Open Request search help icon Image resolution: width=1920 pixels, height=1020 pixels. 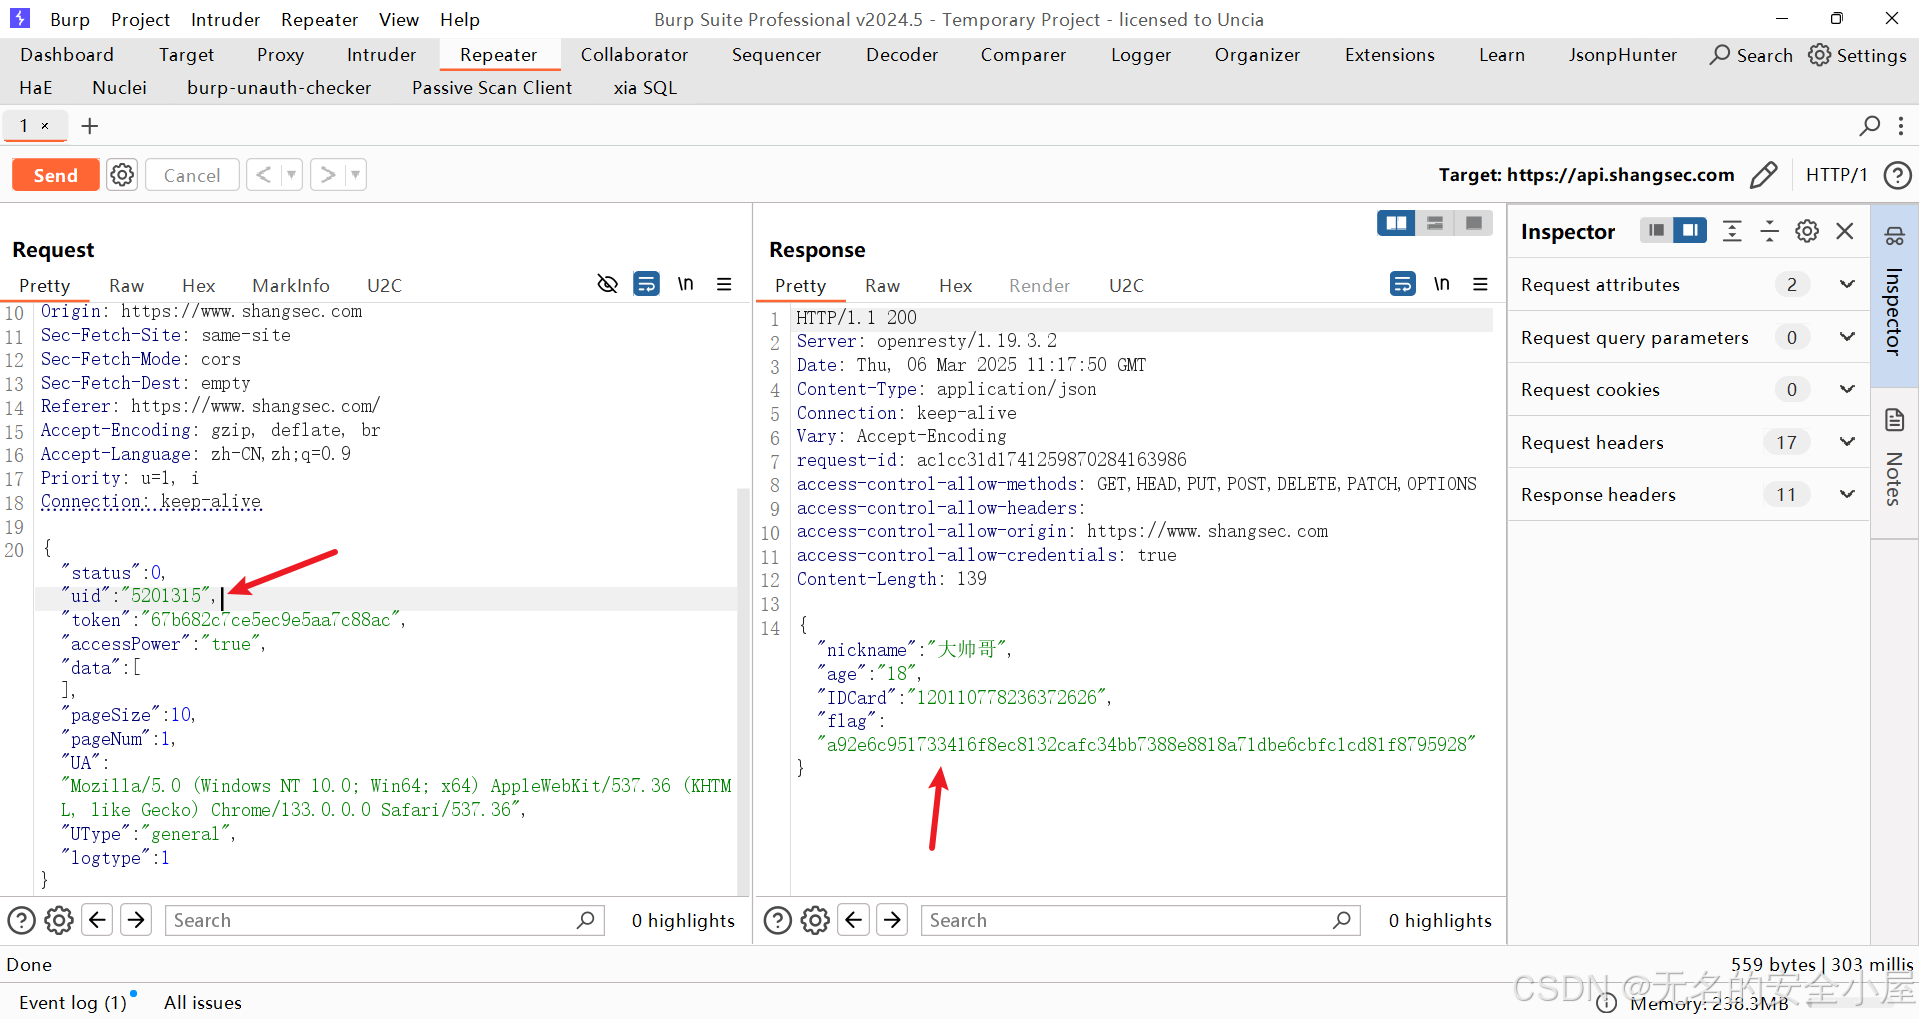click(x=21, y=920)
